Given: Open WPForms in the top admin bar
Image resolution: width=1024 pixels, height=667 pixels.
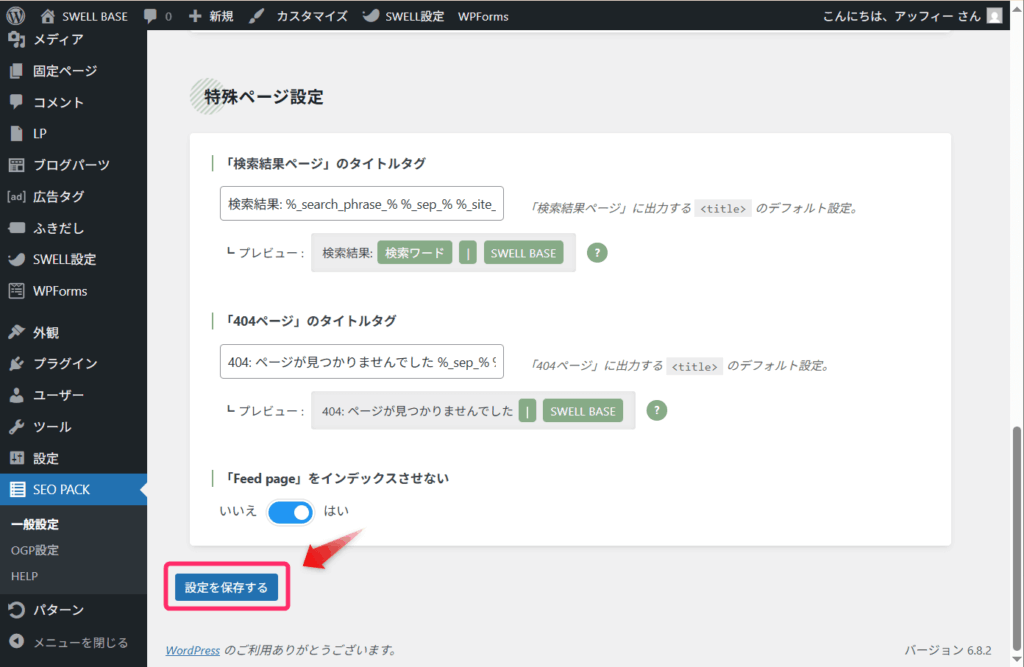Looking at the screenshot, I should (x=483, y=16).
